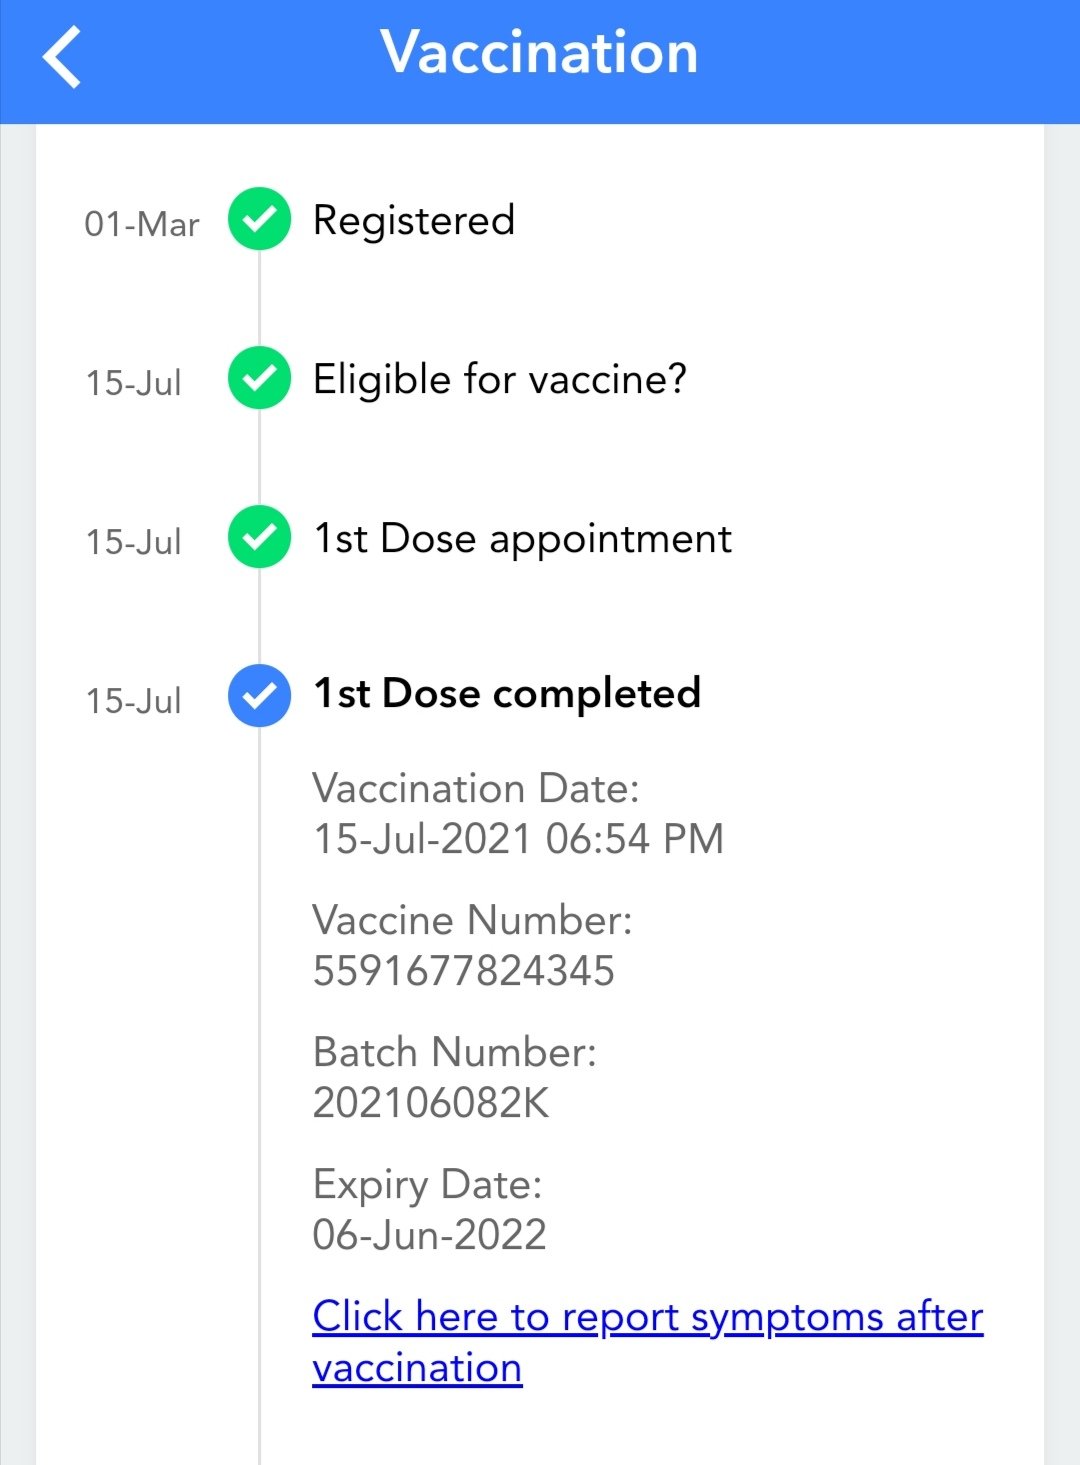The width and height of the screenshot is (1080, 1465).
Task: Tap the 1st Dose appointment check icon
Action: [259, 537]
